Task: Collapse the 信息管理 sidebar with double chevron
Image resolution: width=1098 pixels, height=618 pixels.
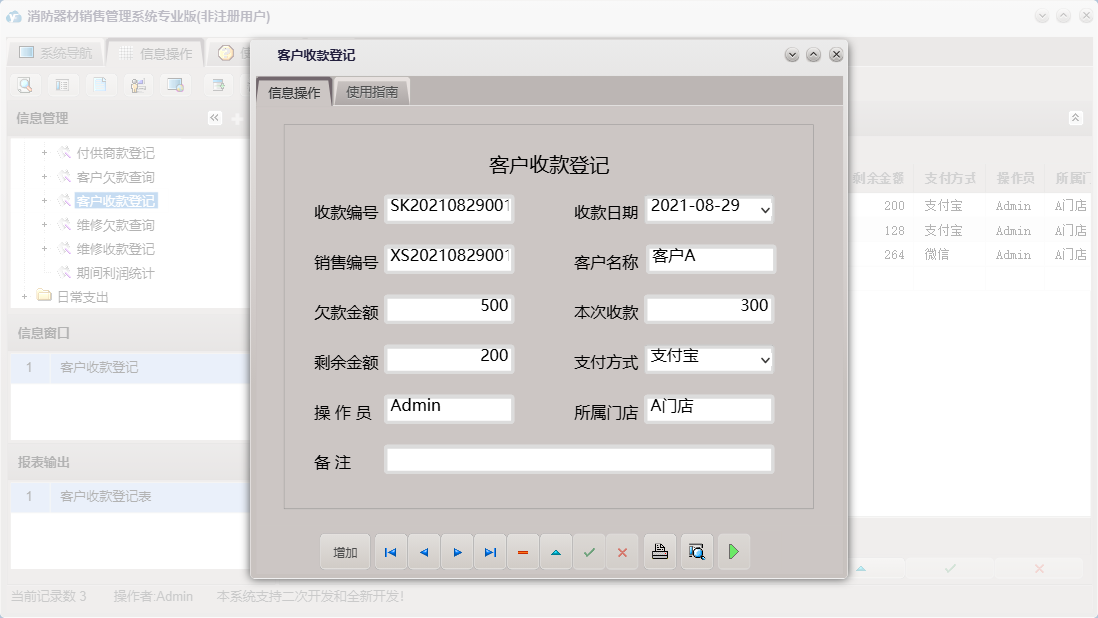Action: [213, 117]
